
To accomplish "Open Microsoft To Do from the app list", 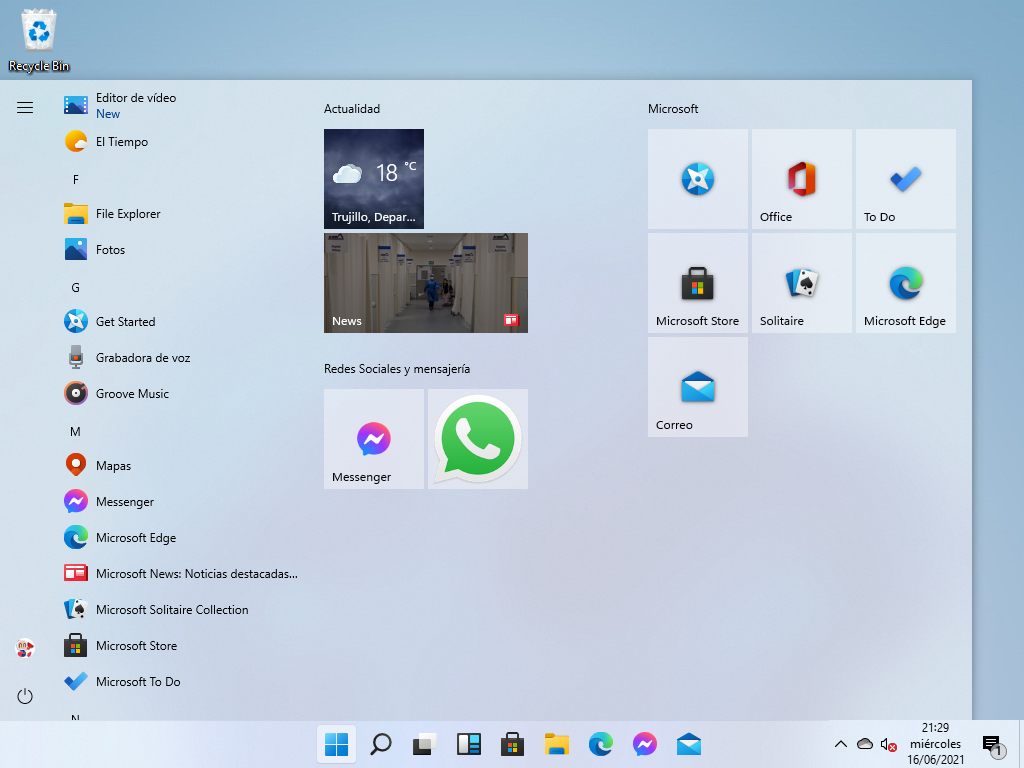I will (181, 681).
